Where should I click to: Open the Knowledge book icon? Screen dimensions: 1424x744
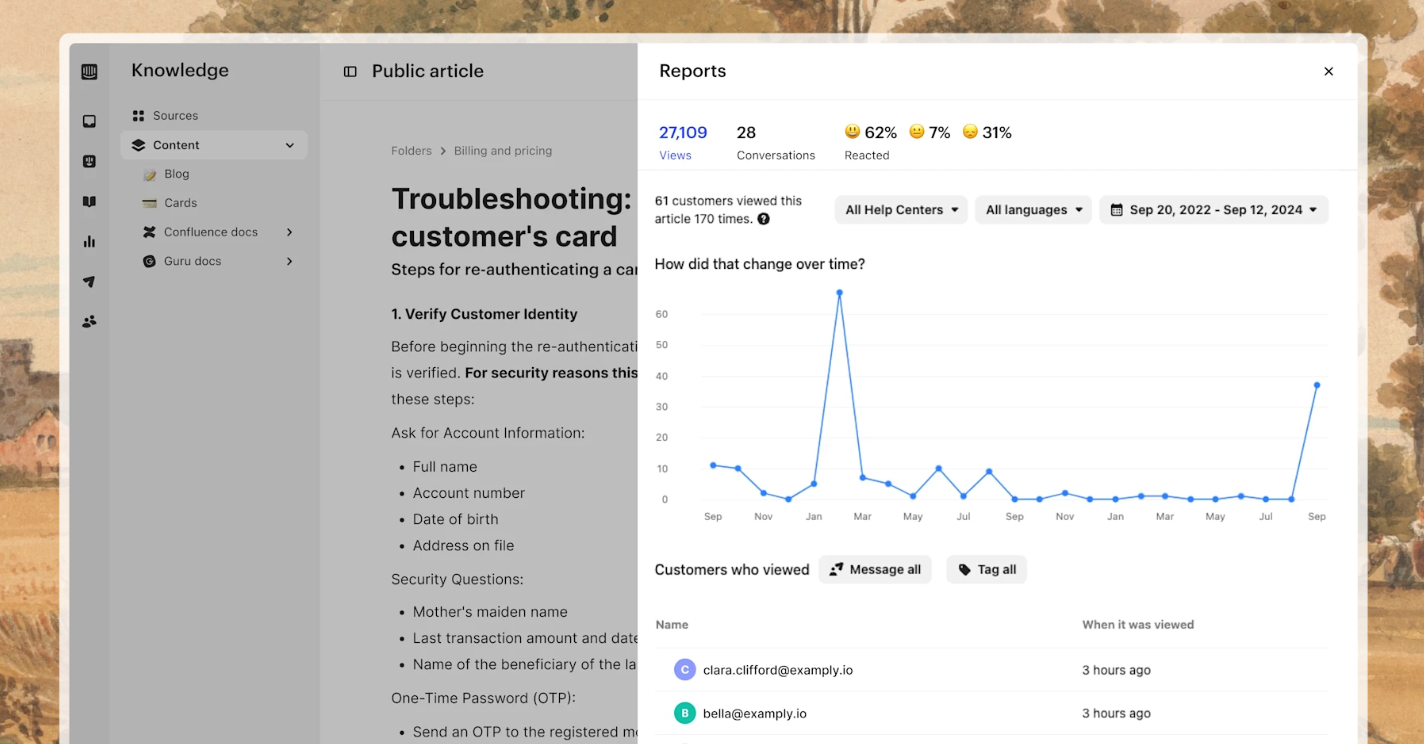click(x=89, y=201)
